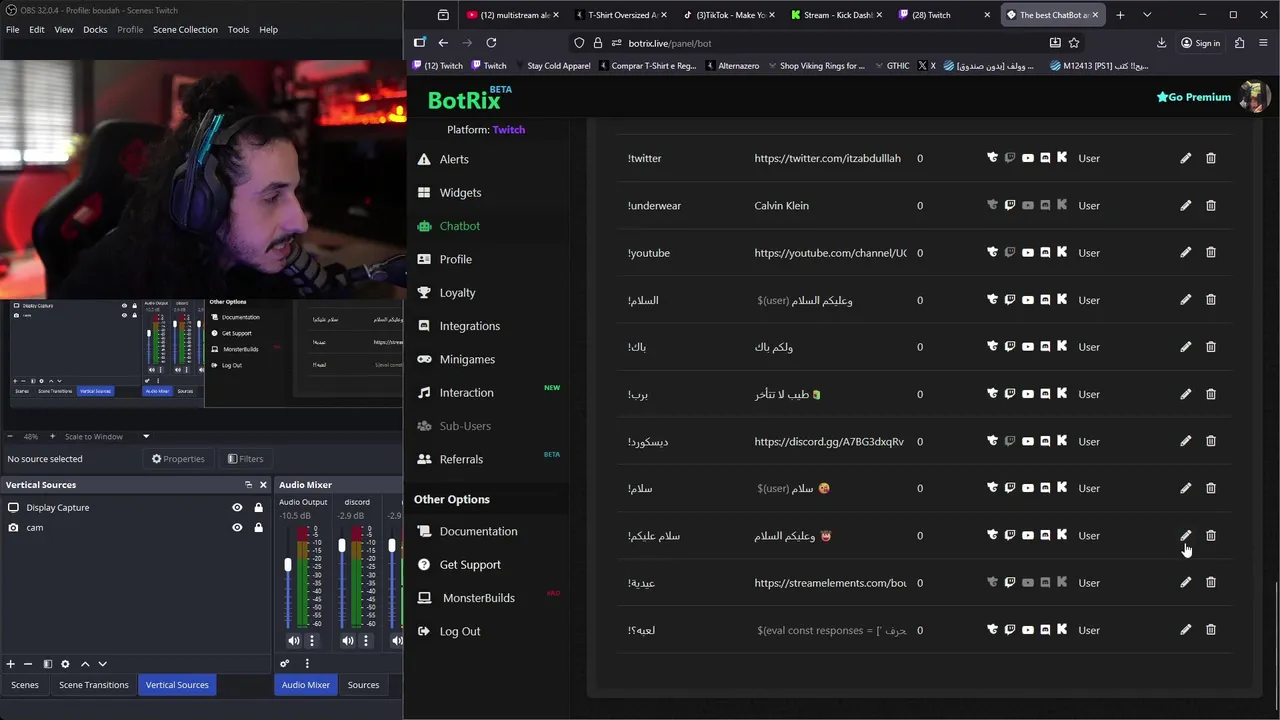
Task: Open Documentation under Other Options
Action: pos(467,531)
